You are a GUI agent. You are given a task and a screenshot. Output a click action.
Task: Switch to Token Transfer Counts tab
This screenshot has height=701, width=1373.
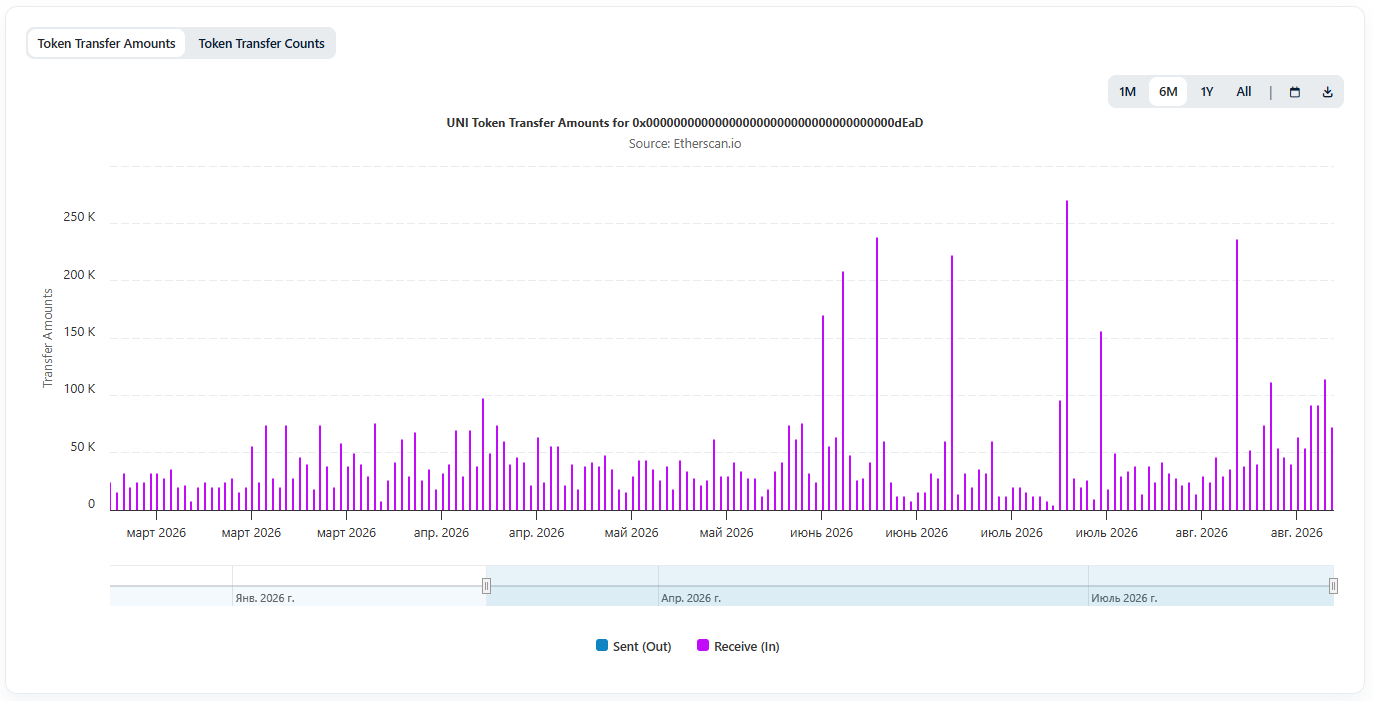[x=262, y=43]
